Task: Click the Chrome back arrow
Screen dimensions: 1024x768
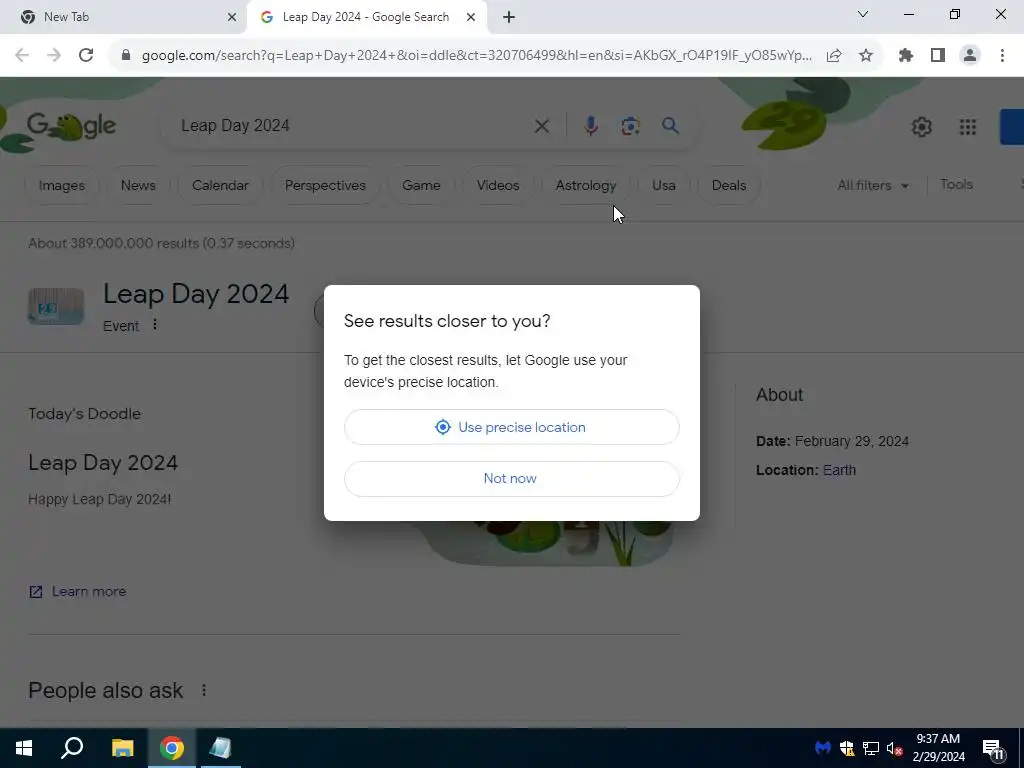Action: click(x=22, y=56)
